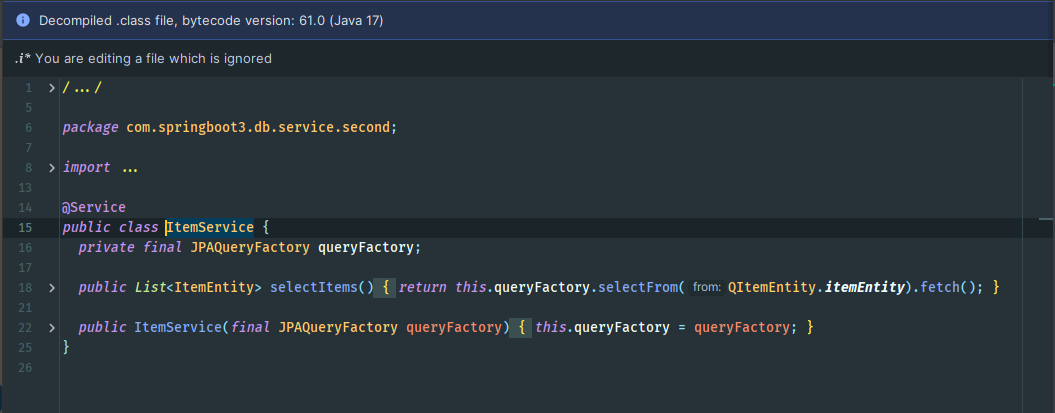The height and width of the screenshot is (413, 1055).
Task: Click the error stripe mark beside line 15
Action: 1046,219
